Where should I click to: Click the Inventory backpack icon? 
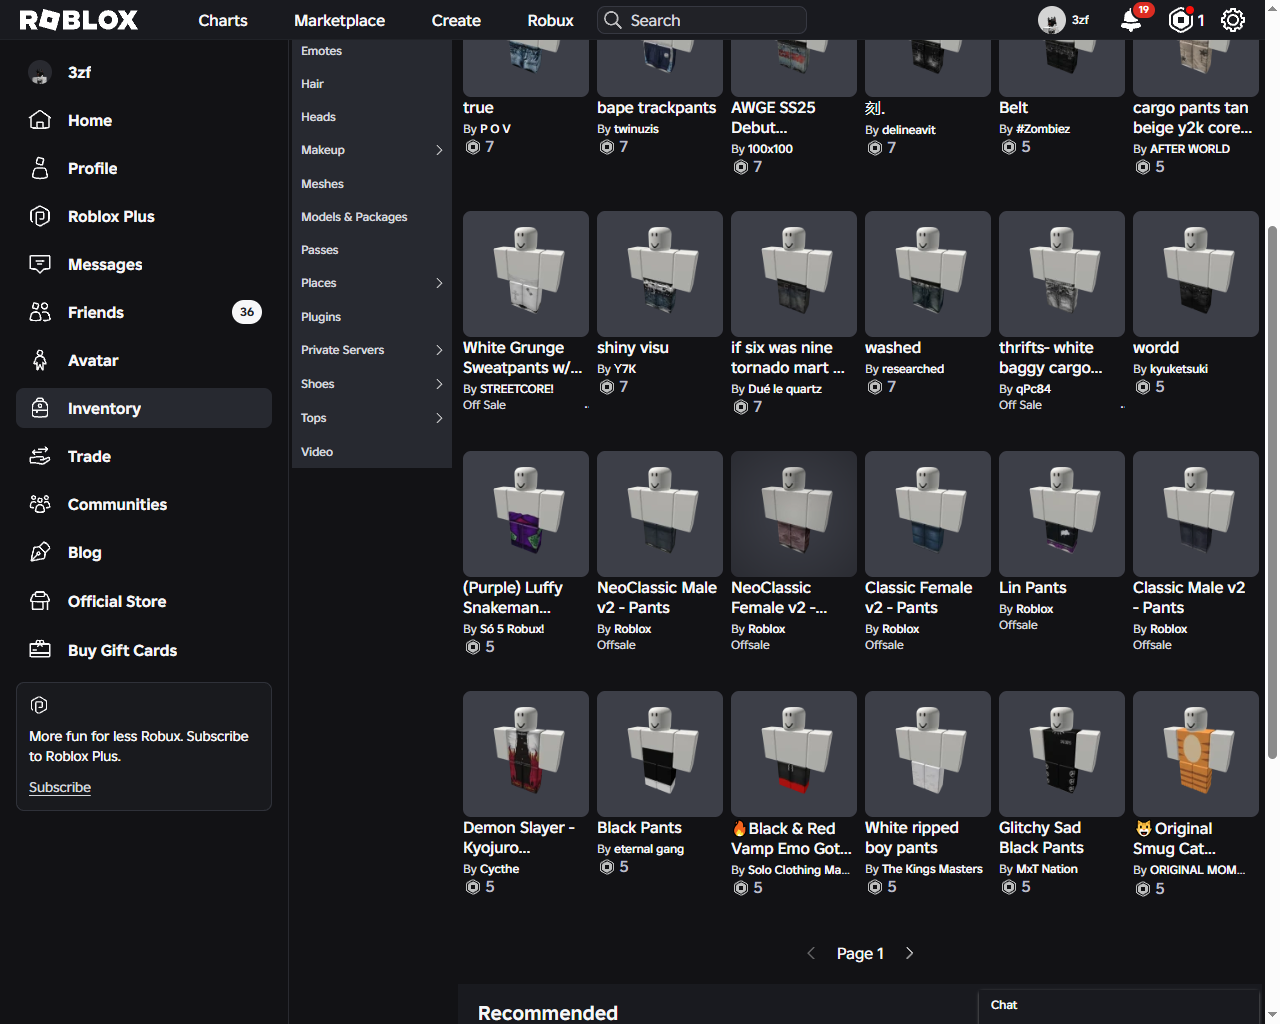pos(40,408)
